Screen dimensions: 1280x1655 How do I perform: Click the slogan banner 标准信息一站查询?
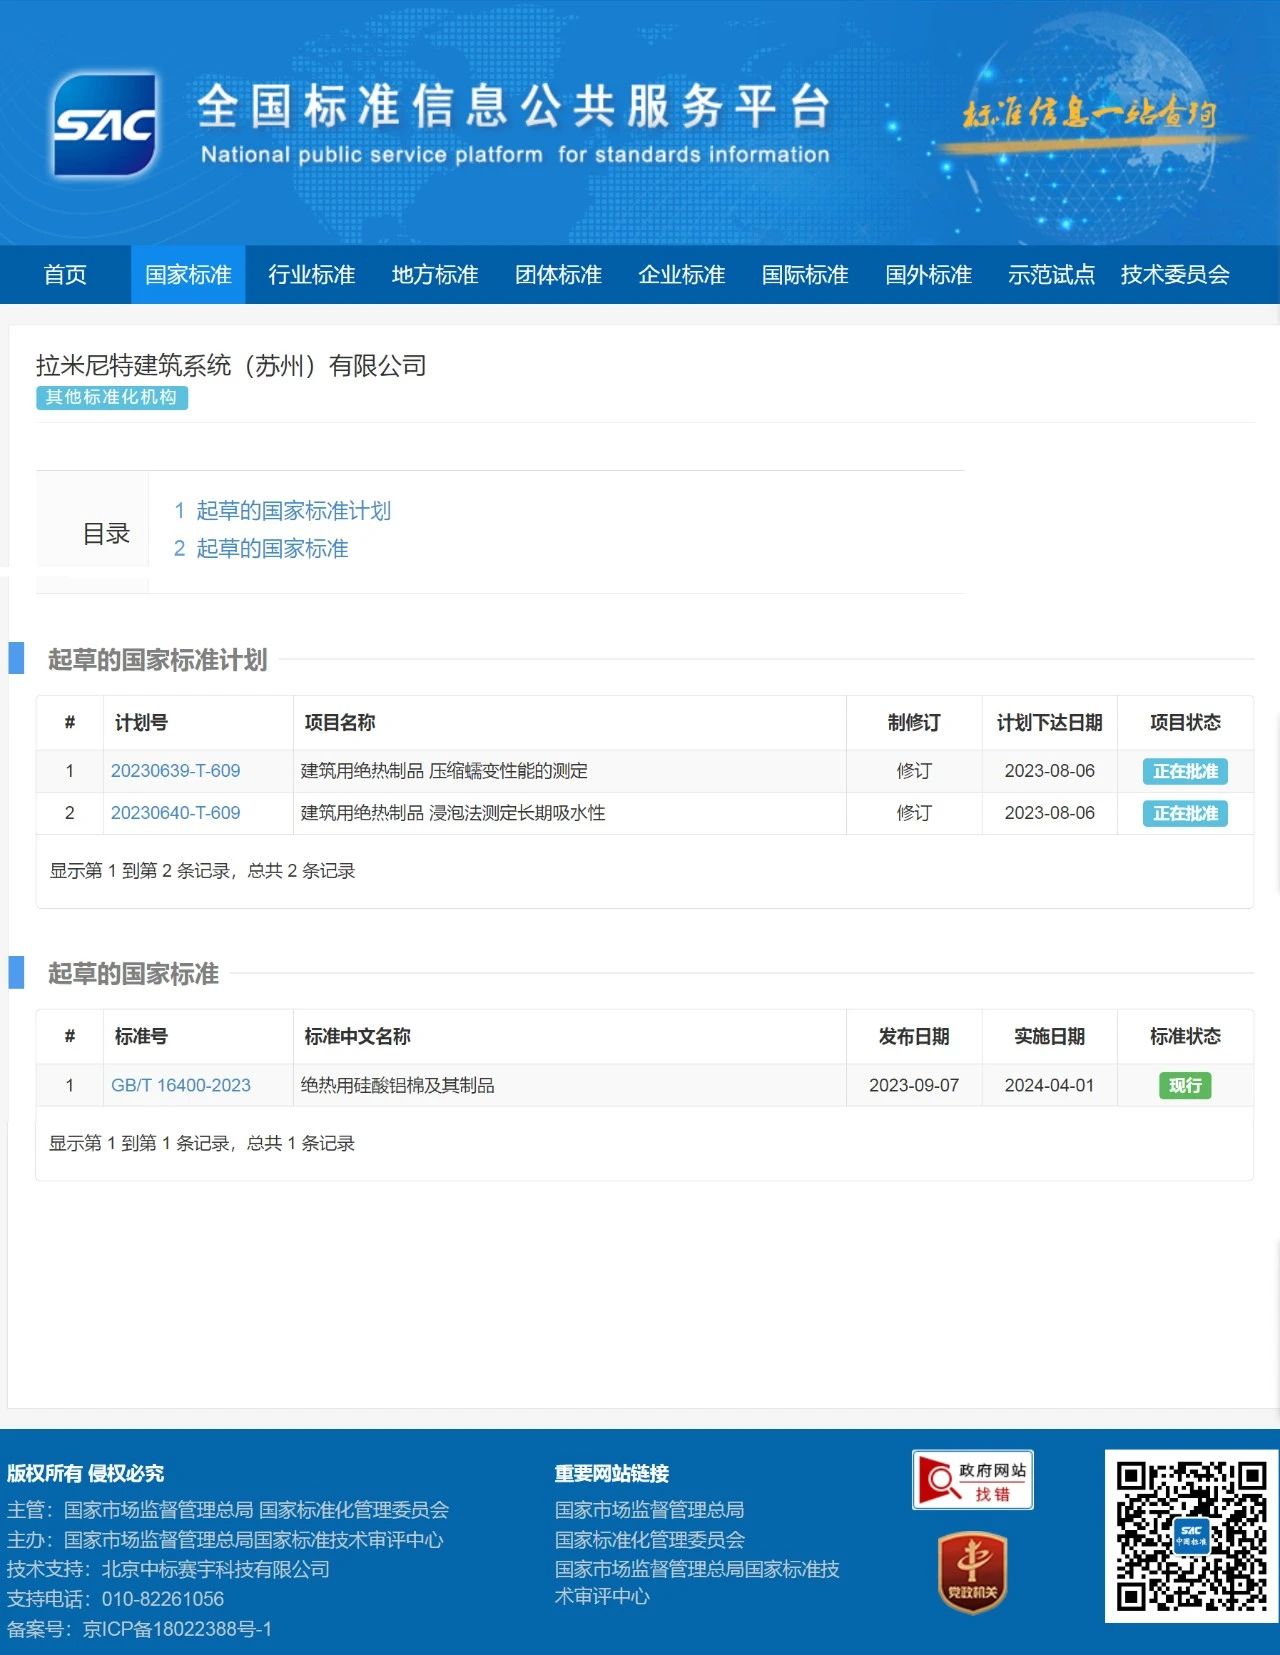(1088, 114)
